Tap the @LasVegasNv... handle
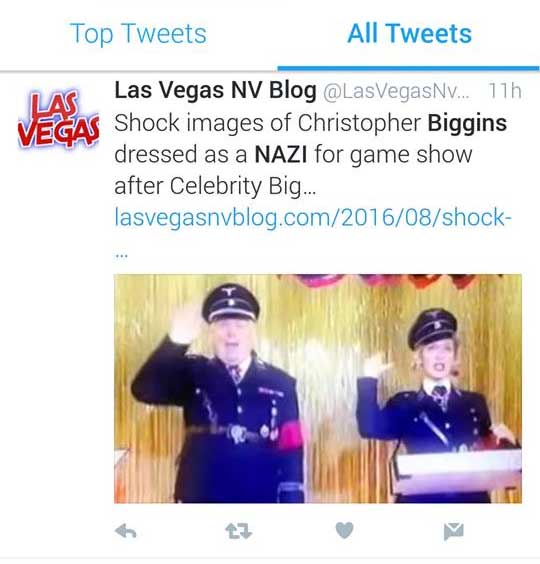Image resolution: width=540 pixels, height=564 pixels. click(396, 91)
